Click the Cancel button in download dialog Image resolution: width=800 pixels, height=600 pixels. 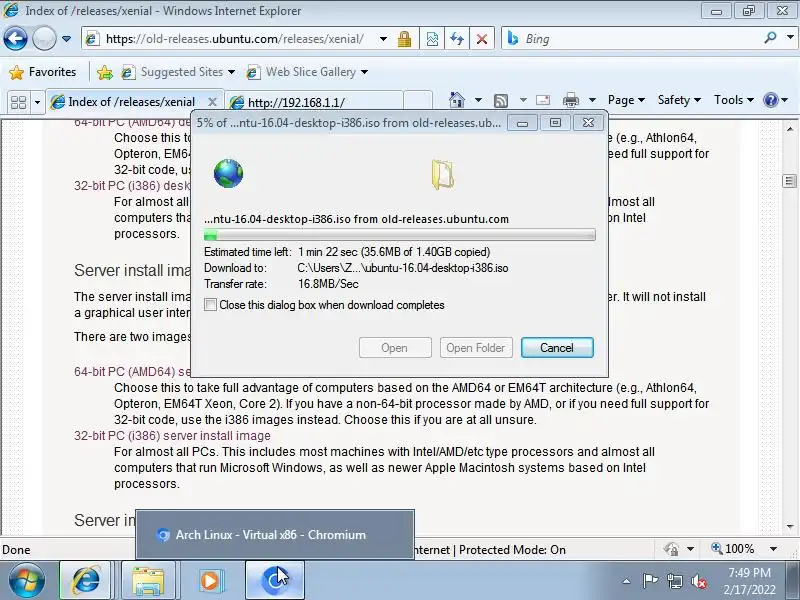tap(557, 348)
